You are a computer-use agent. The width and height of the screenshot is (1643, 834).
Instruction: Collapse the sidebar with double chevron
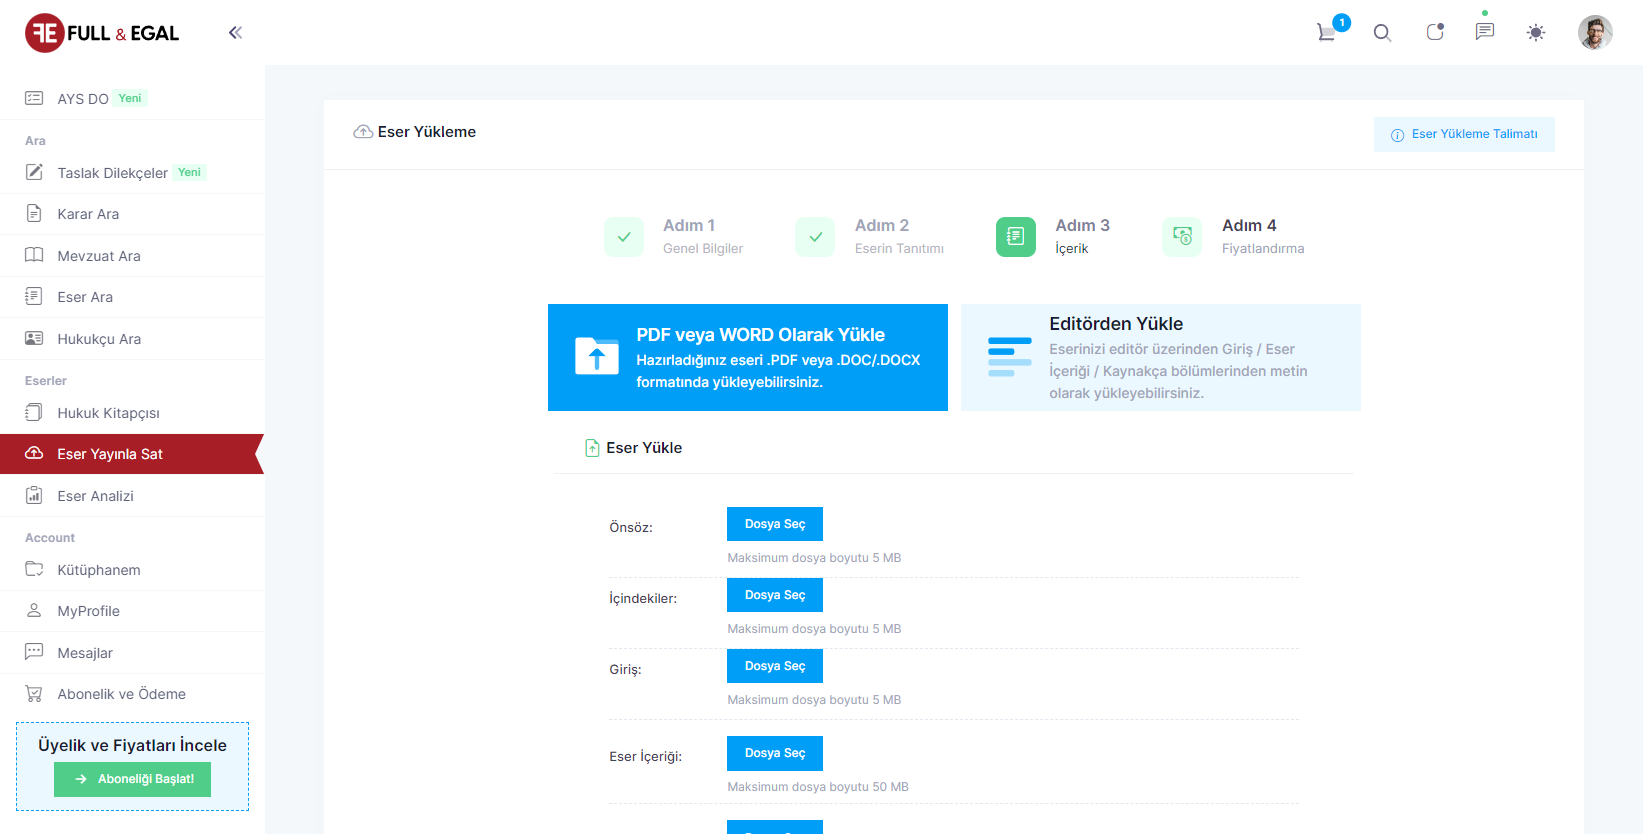point(235,33)
